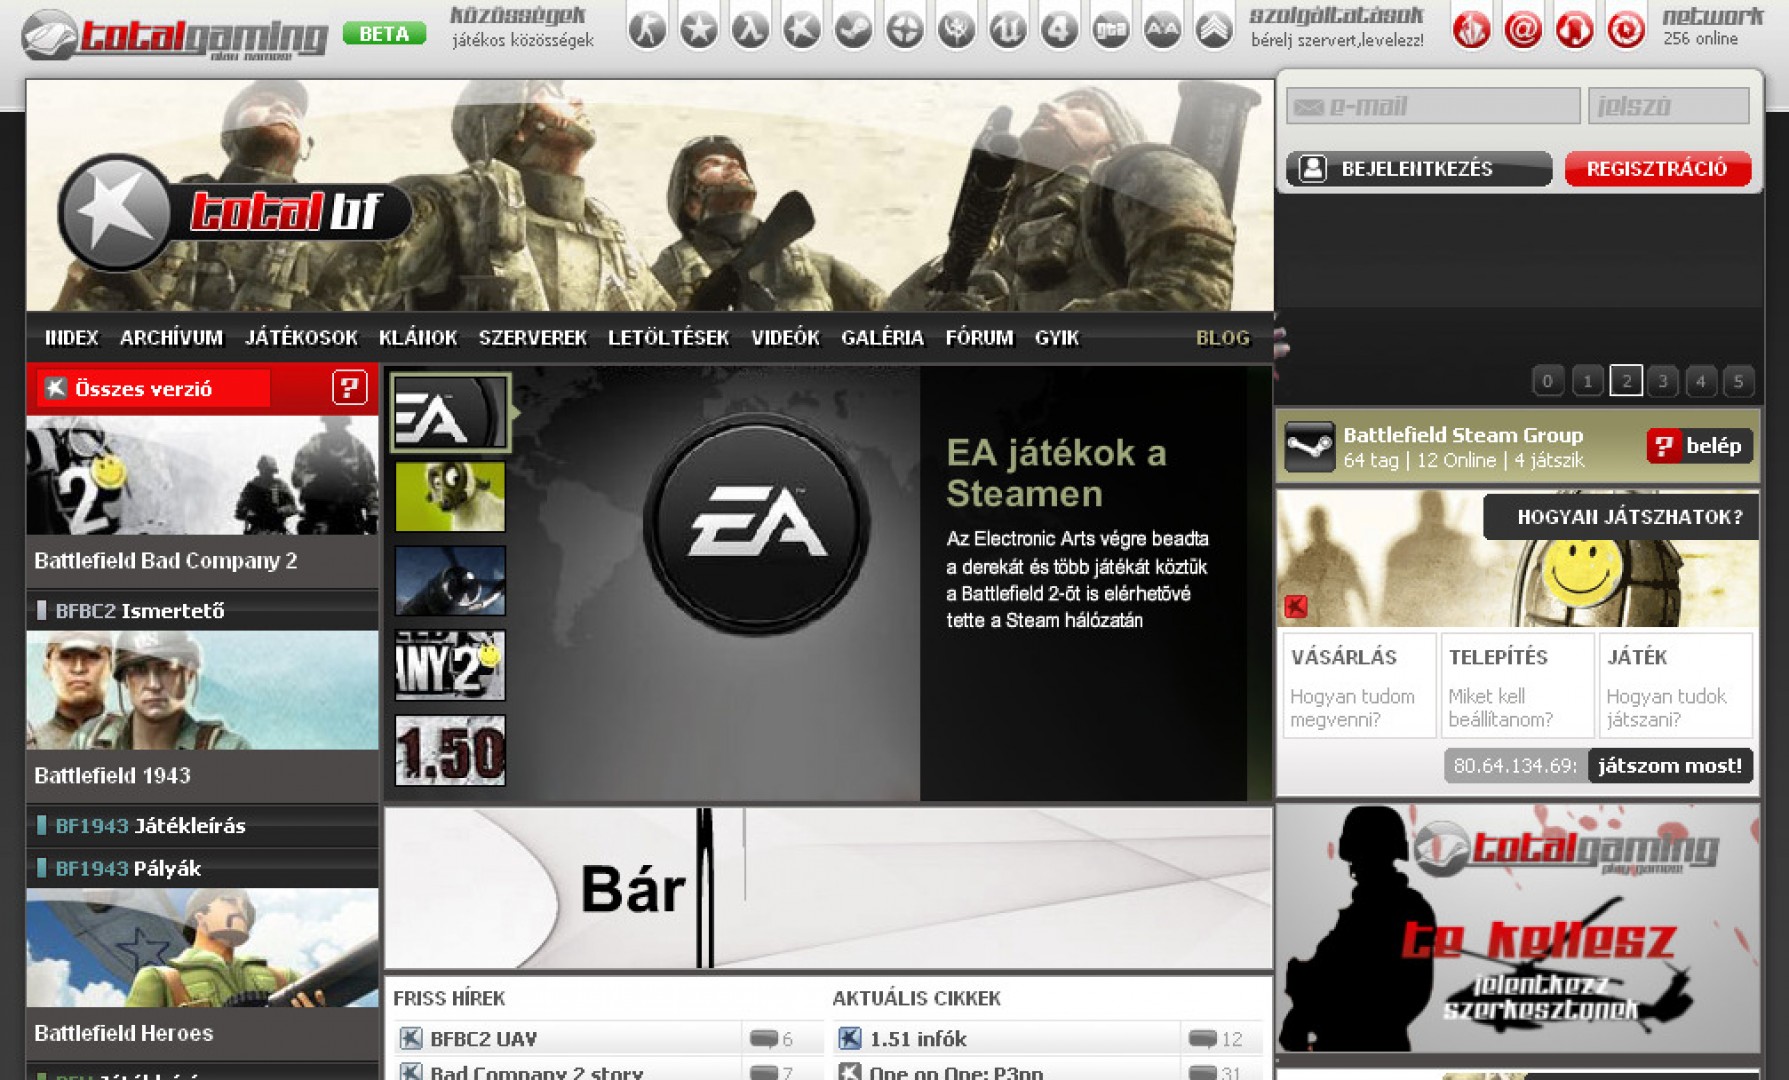Open the Battlefield tilted-star community icon

(x=802, y=29)
